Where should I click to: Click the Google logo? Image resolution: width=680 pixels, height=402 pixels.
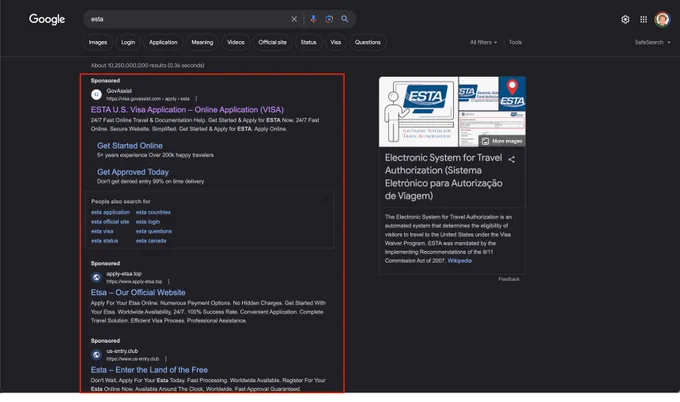point(47,19)
